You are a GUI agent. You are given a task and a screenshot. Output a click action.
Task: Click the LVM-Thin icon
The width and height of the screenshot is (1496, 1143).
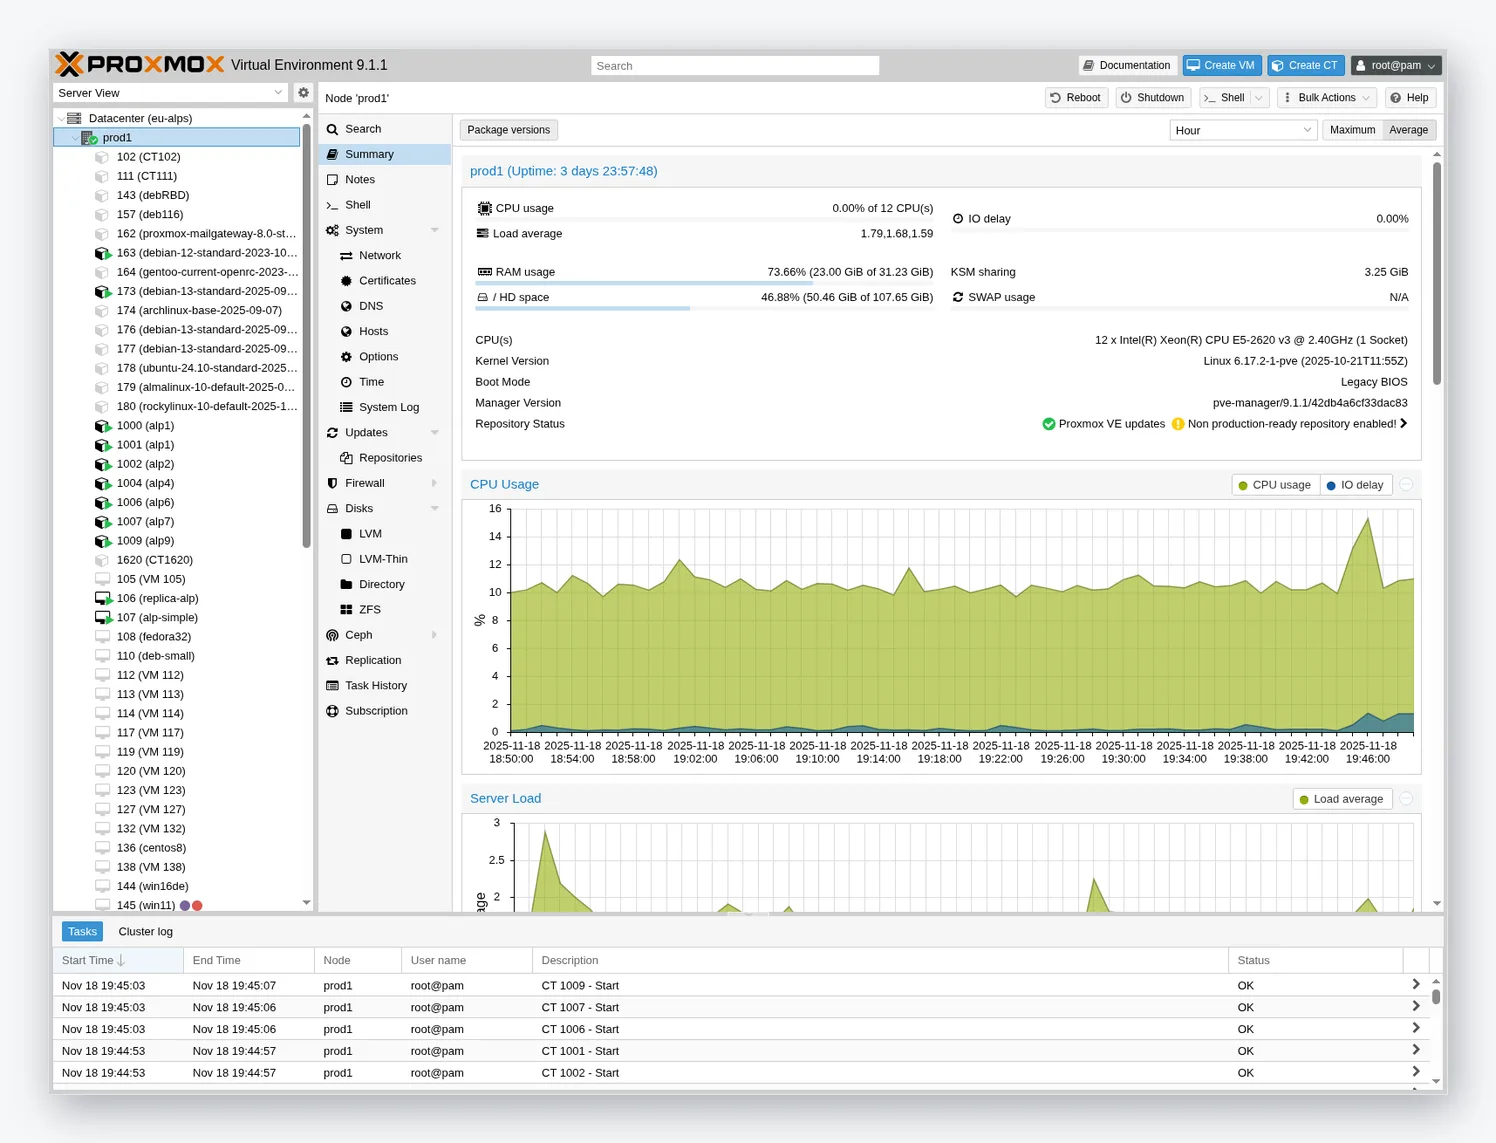point(346,559)
